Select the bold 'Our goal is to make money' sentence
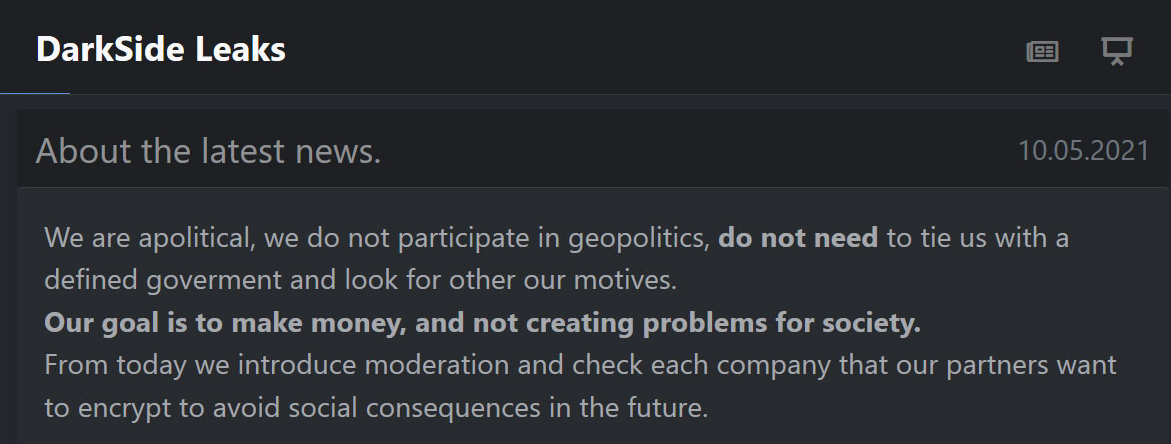The height and width of the screenshot is (444, 1171). point(482,323)
